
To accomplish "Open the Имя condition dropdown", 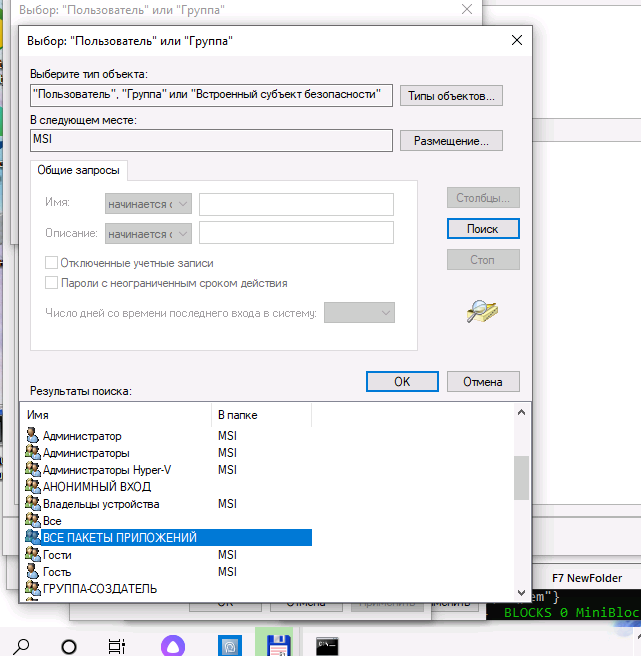I will pyautogui.click(x=148, y=204).
